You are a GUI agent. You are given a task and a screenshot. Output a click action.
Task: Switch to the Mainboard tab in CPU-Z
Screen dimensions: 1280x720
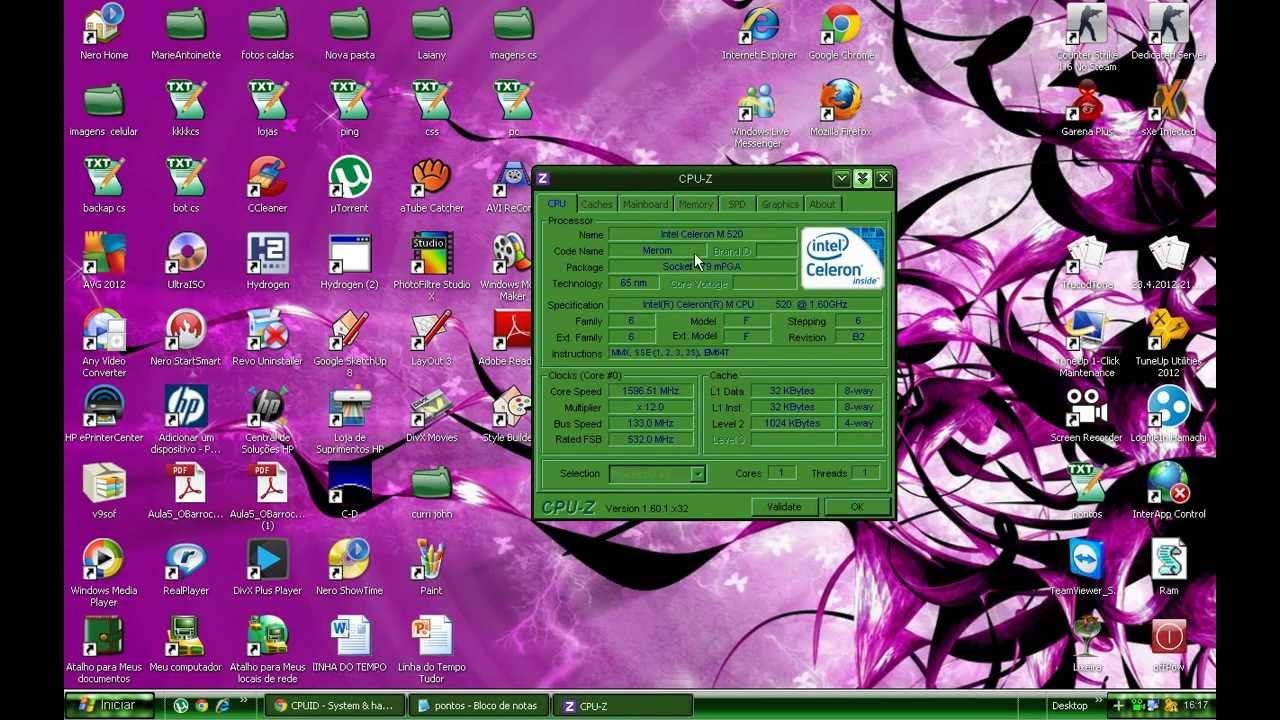[x=645, y=204]
